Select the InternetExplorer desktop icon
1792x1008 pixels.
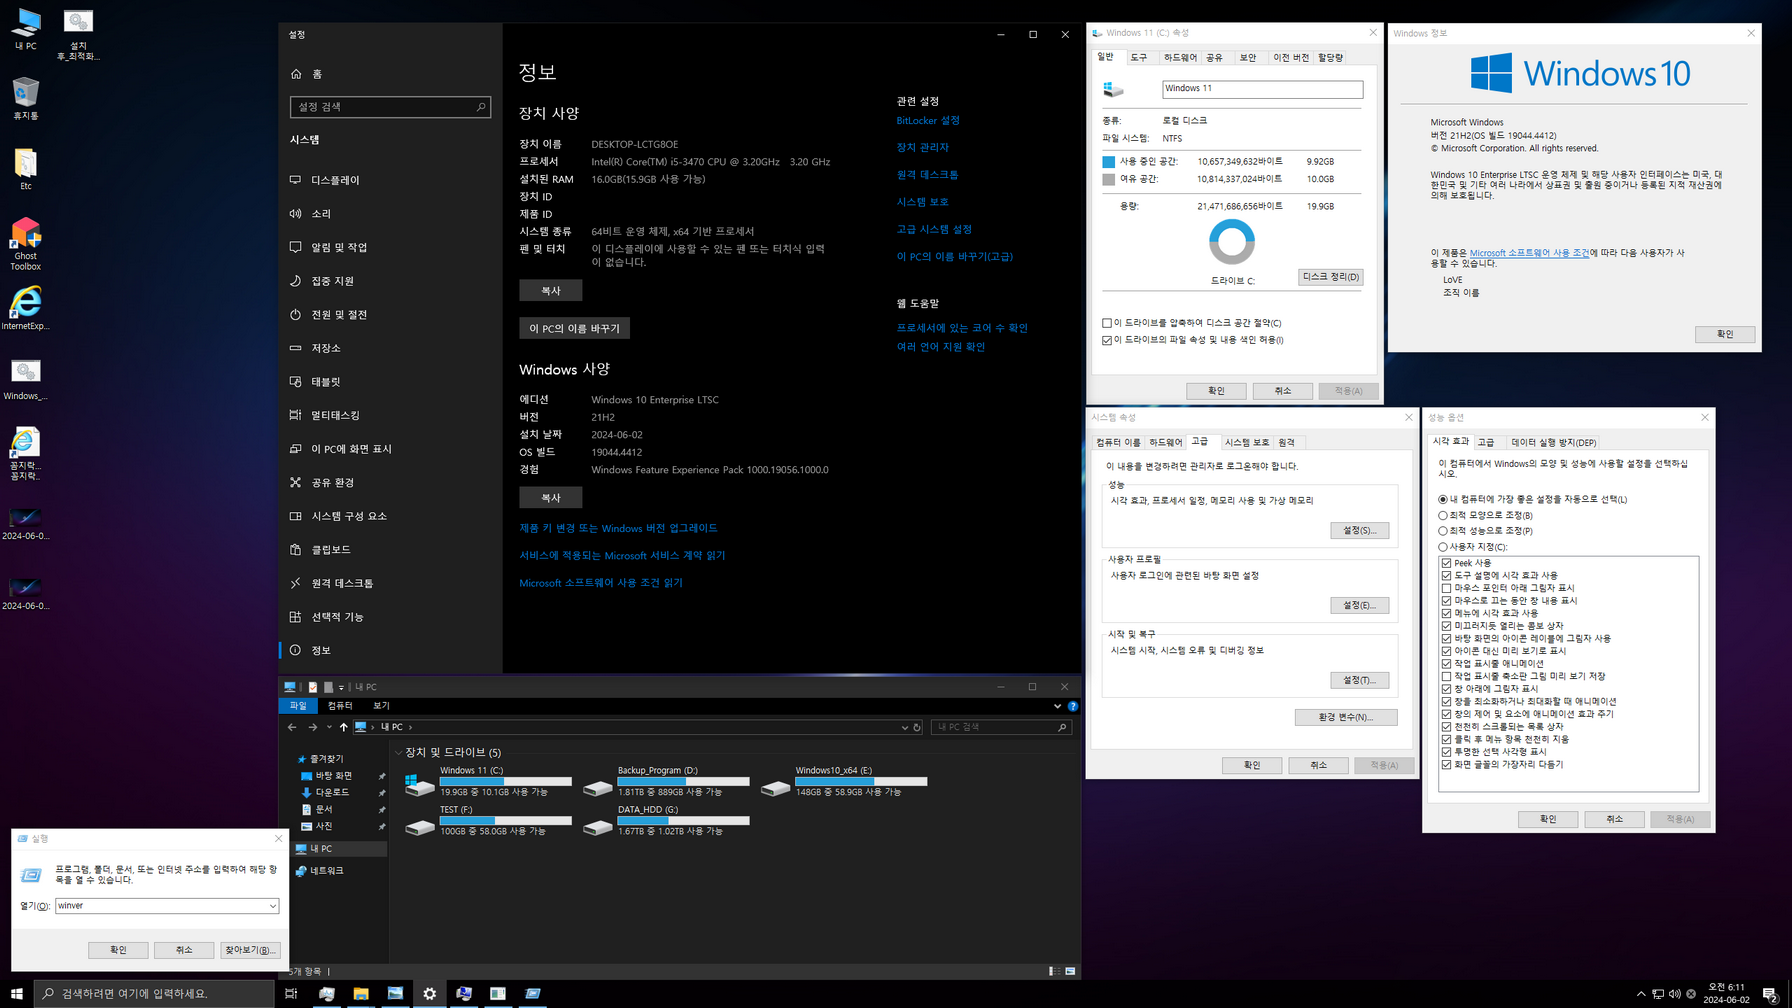pos(25,307)
